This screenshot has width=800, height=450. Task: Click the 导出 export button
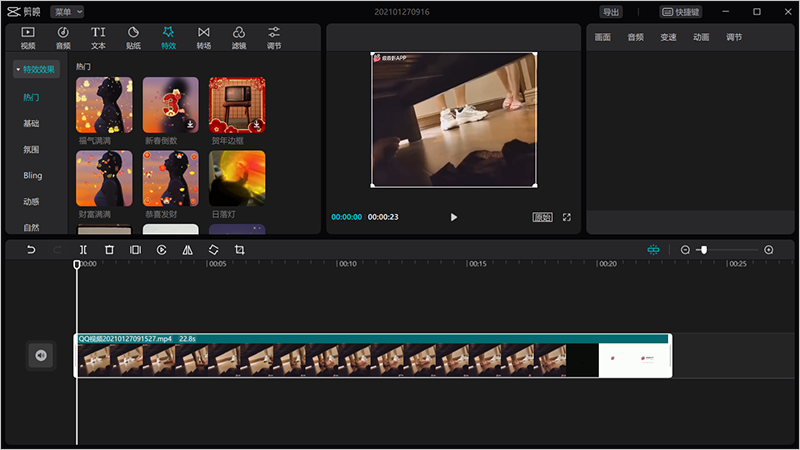[610, 12]
